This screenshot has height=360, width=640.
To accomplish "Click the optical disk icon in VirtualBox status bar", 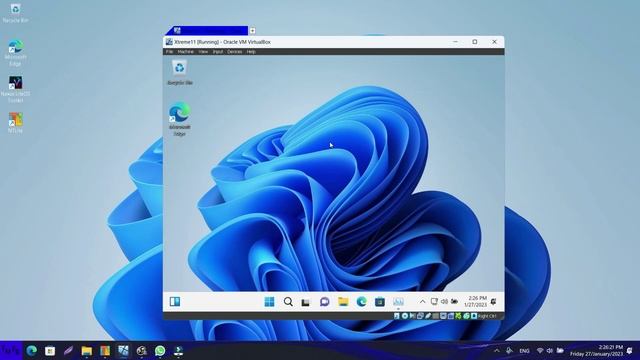I will 405,316.
